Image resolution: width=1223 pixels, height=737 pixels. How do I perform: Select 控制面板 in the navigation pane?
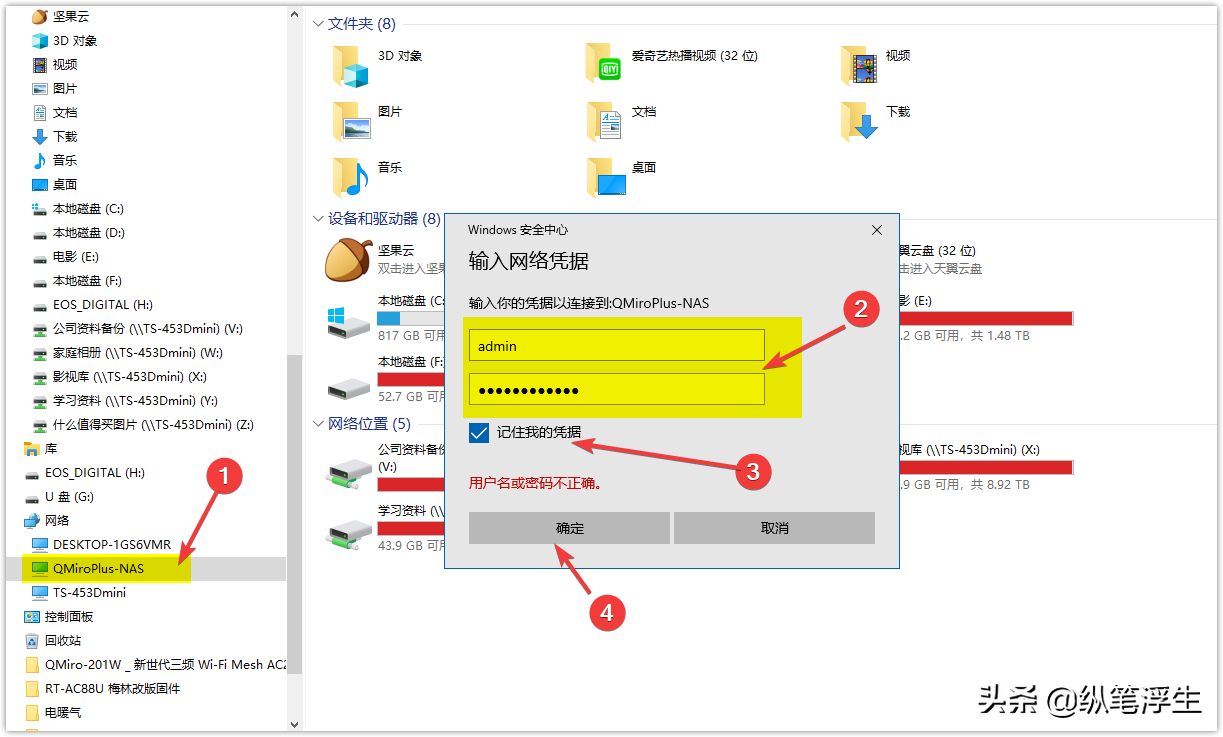[68, 616]
